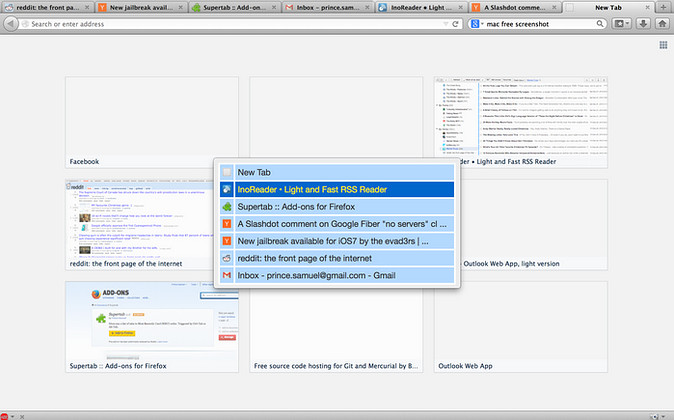Screen dimensions: 674x420
Task: Click the reddit favicon on first tab
Action: [9, 7]
